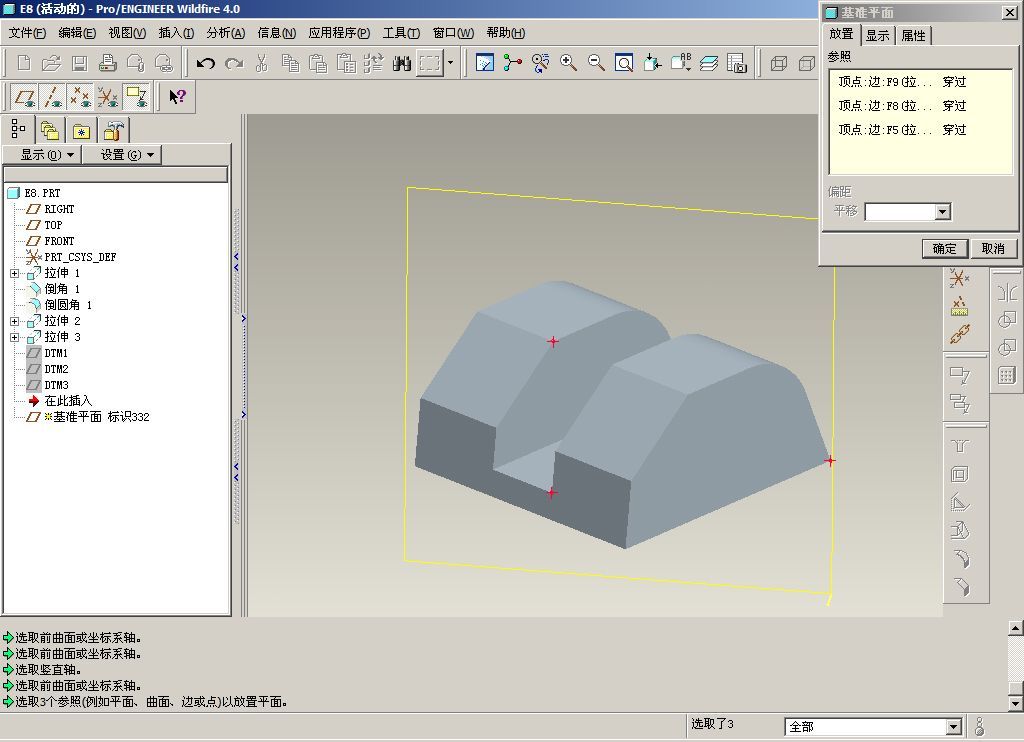This screenshot has width=1024, height=742.
Task: Click the datum coordinate system tool icon
Action: (x=959, y=278)
